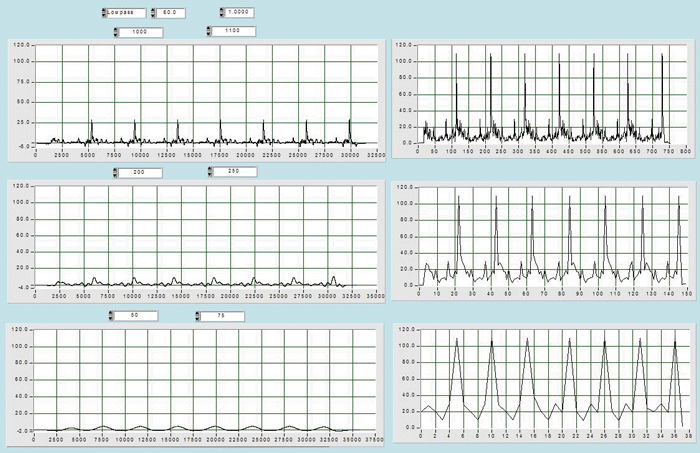Click the stepper arrows beside the 1100 field

point(209,31)
